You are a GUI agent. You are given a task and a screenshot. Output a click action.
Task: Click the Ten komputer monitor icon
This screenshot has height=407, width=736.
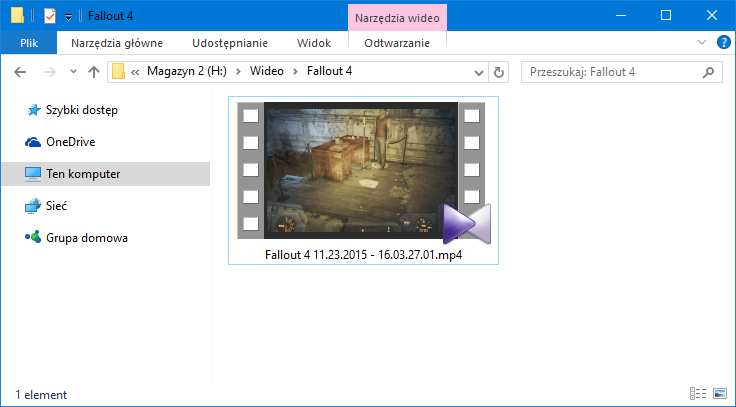pyautogui.click(x=33, y=174)
